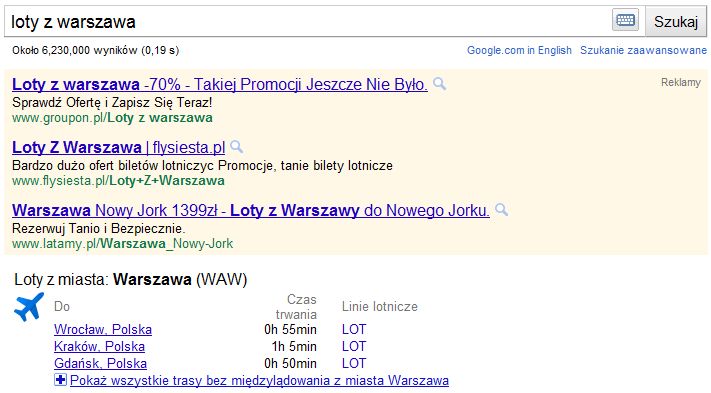Click the '0h 55min' duration value
Viewport: 711px width, 393px height.
click(x=290, y=329)
